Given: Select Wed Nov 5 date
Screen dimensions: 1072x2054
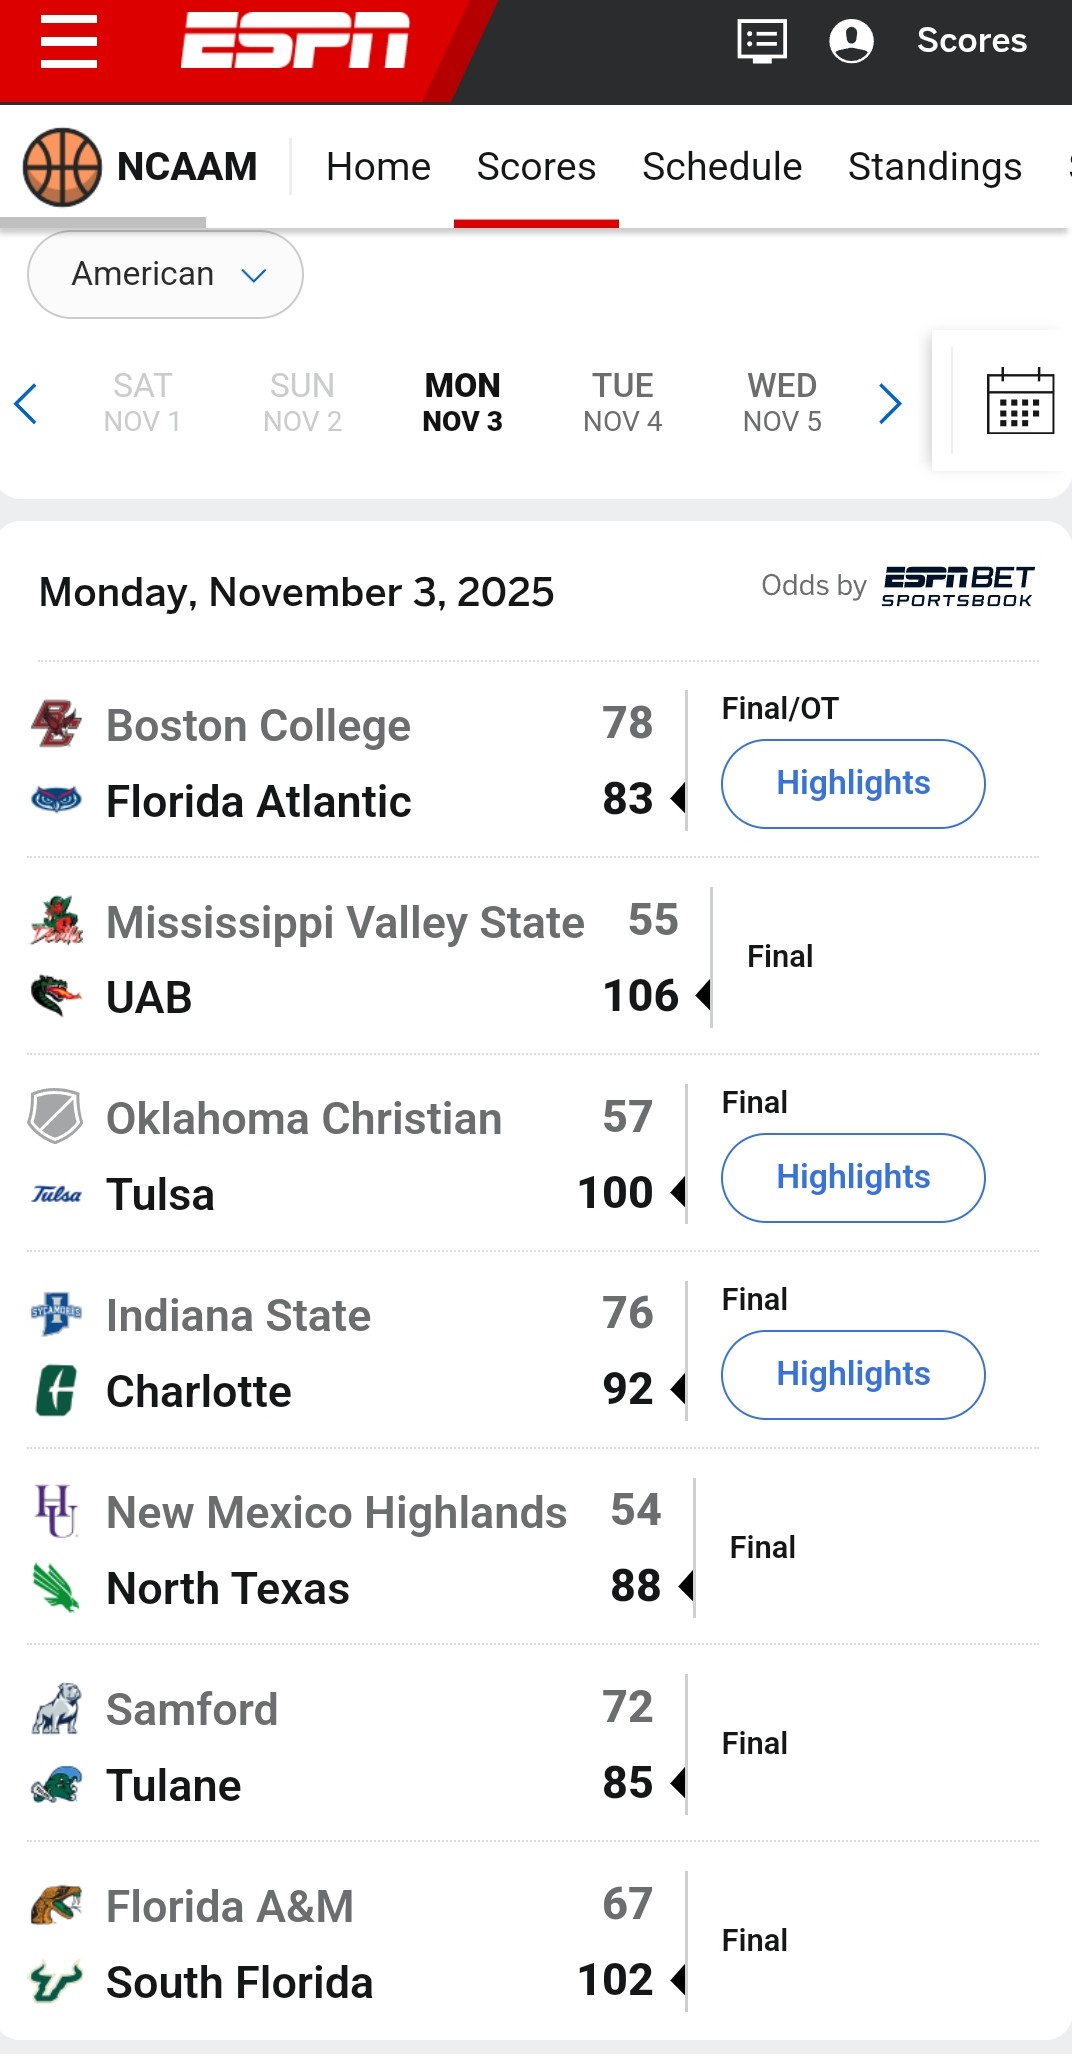Looking at the screenshot, I should [x=782, y=402].
